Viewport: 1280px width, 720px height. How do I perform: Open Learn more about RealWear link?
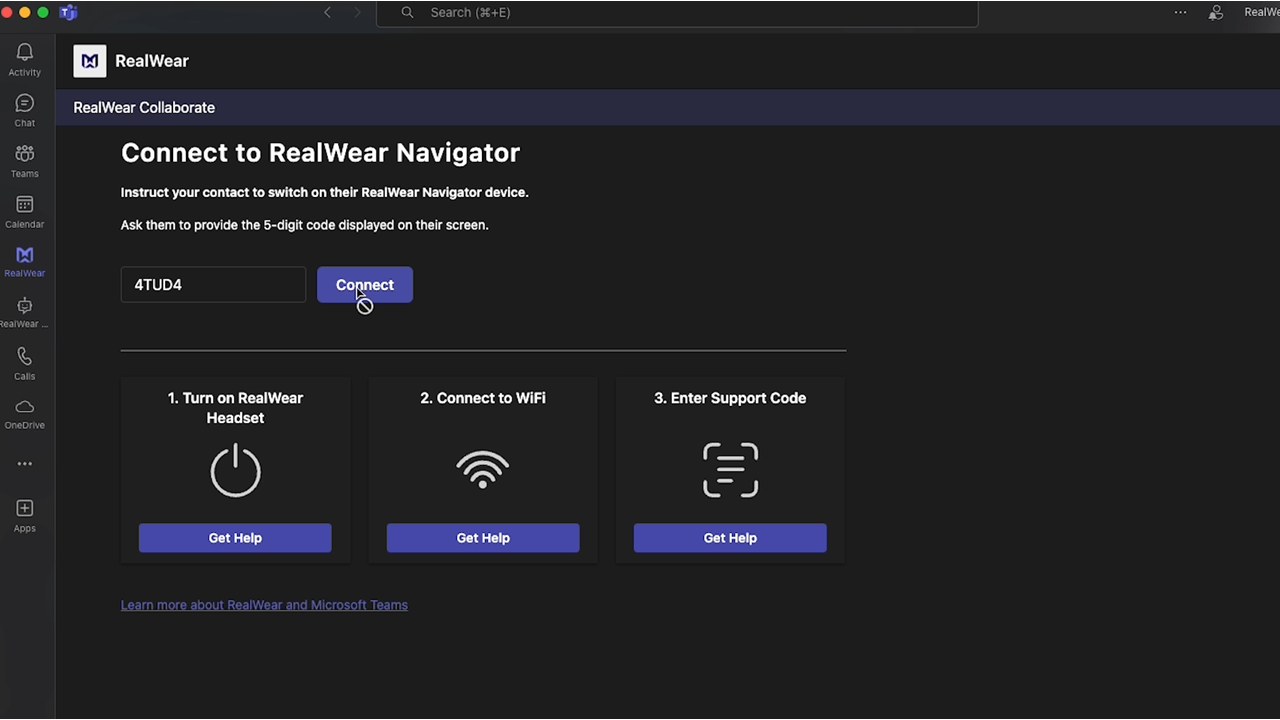(x=264, y=605)
